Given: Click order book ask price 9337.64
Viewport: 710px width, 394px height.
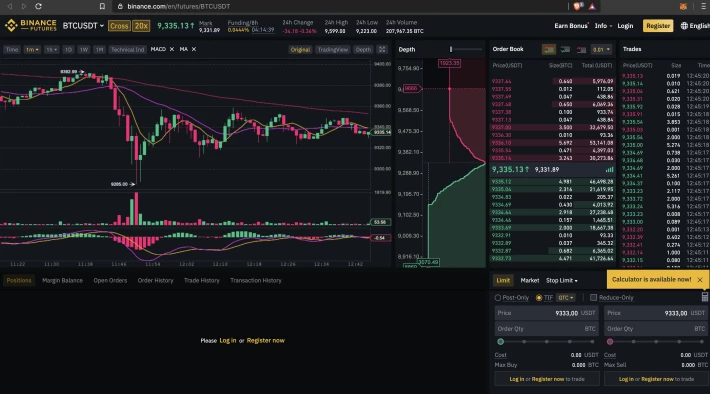Looking at the screenshot, I should pyautogui.click(x=501, y=82).
